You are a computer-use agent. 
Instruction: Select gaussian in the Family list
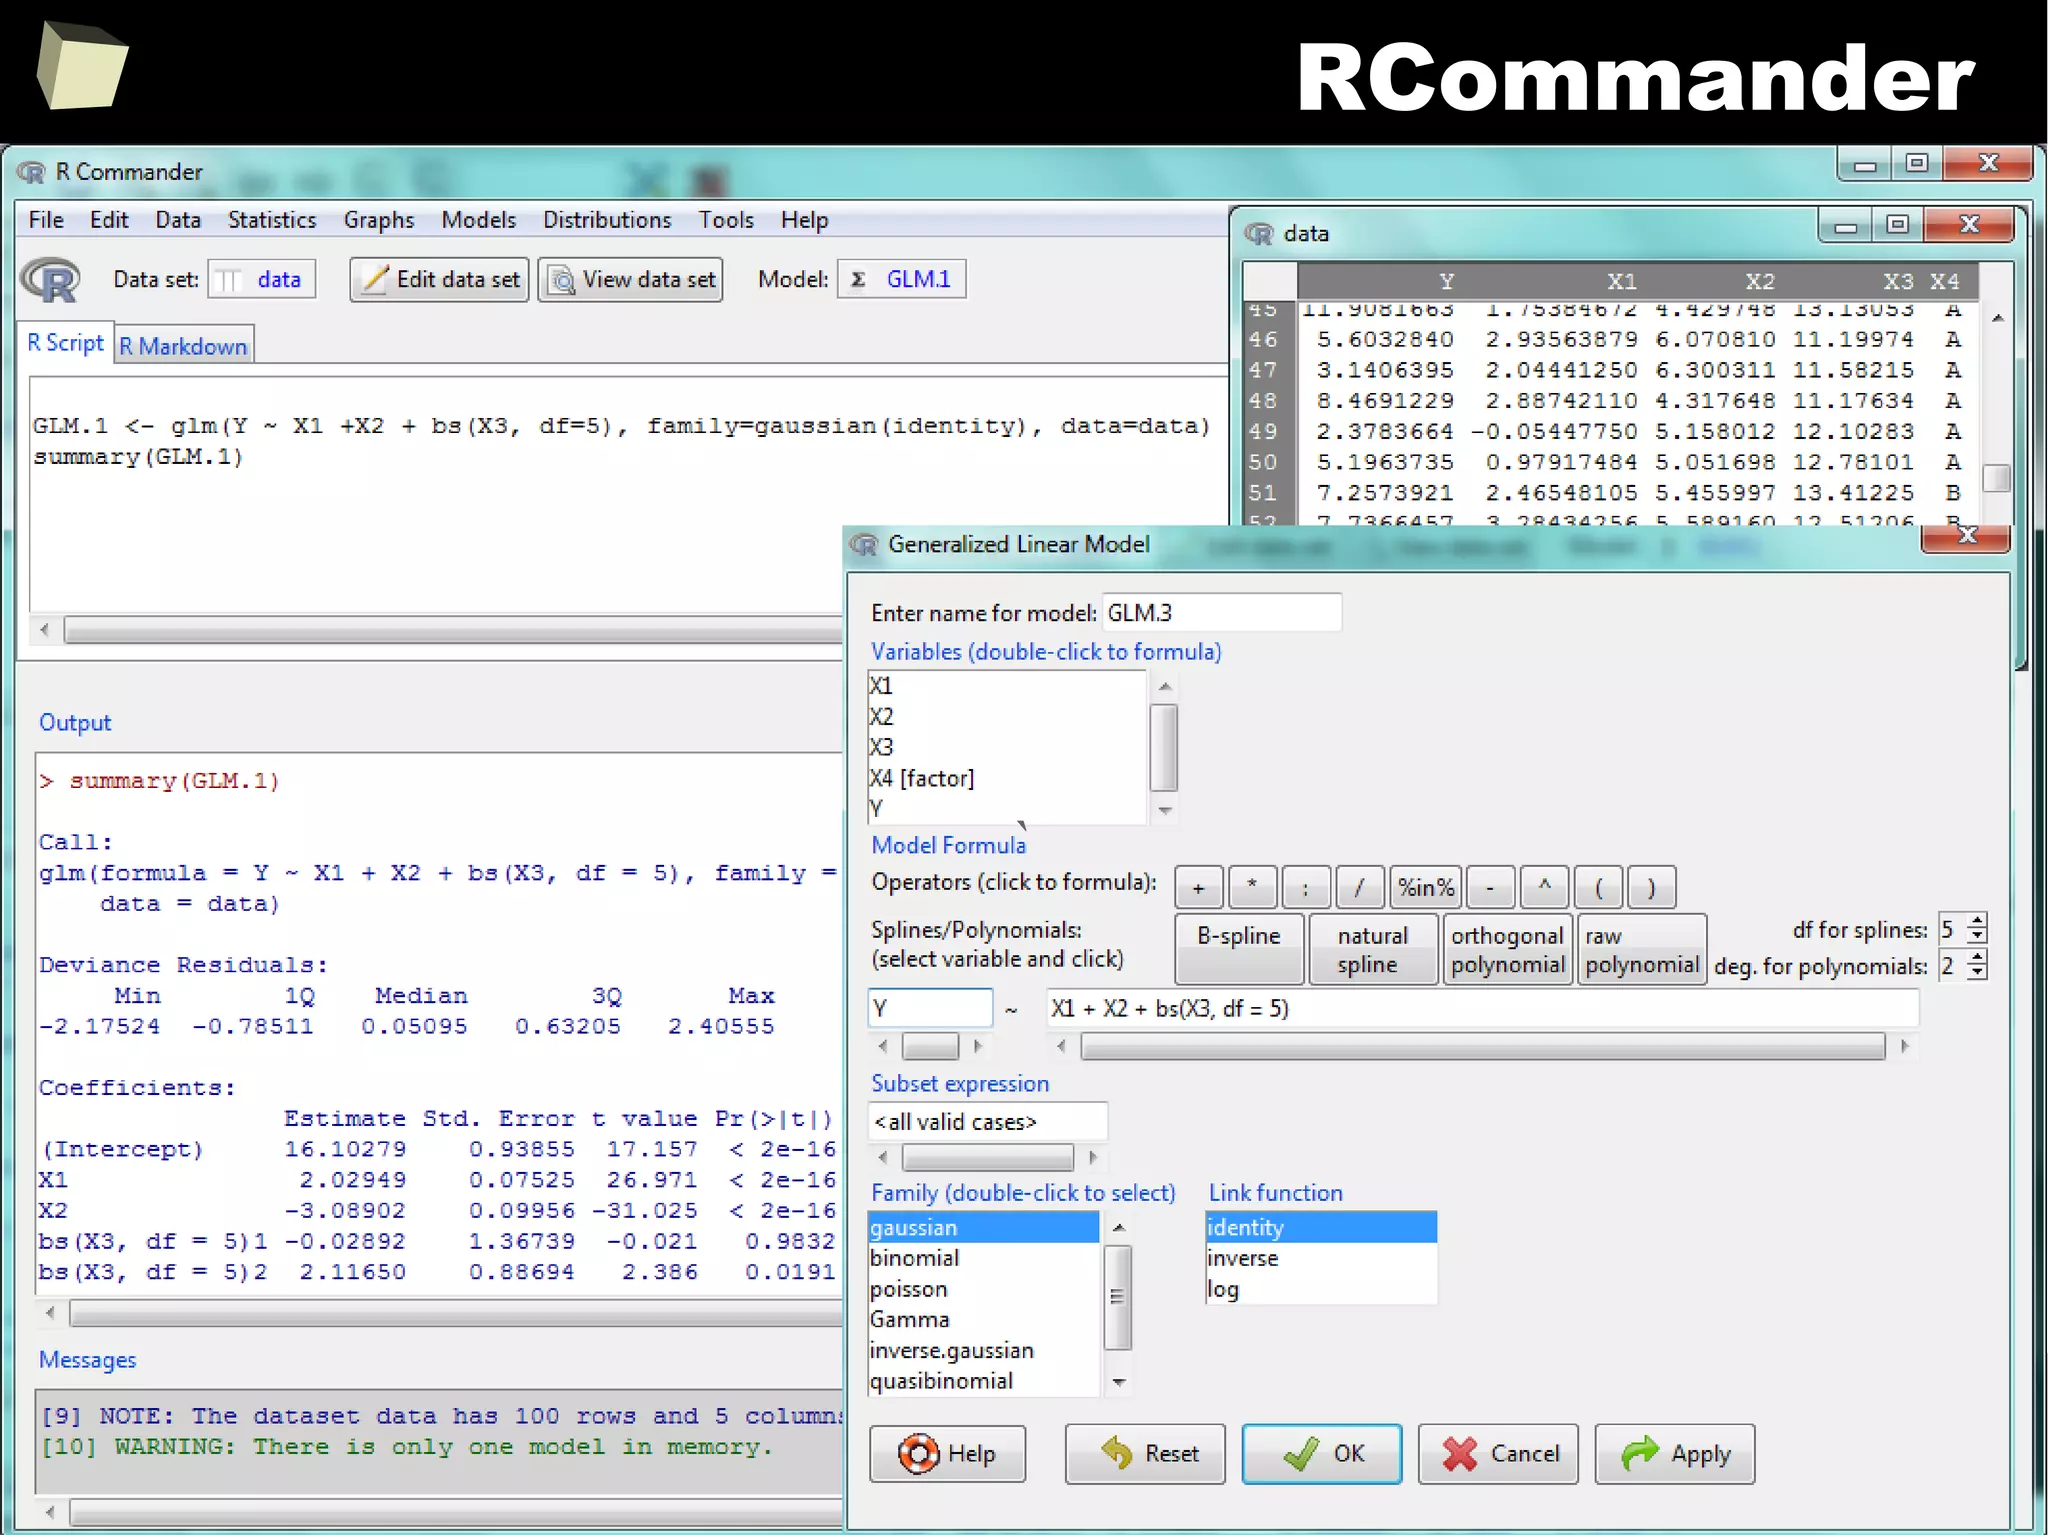(x=983, y=1227)
